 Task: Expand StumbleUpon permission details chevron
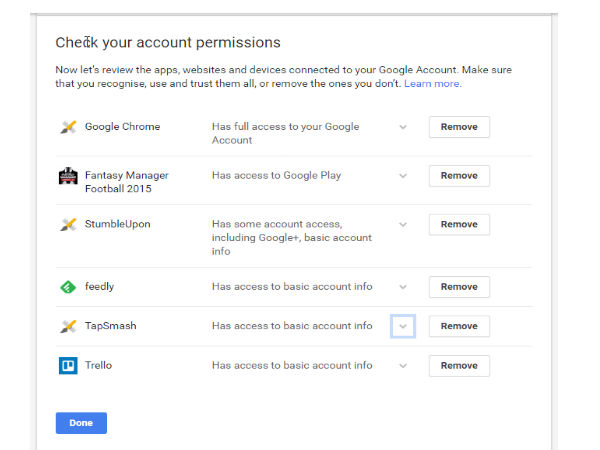403,225
